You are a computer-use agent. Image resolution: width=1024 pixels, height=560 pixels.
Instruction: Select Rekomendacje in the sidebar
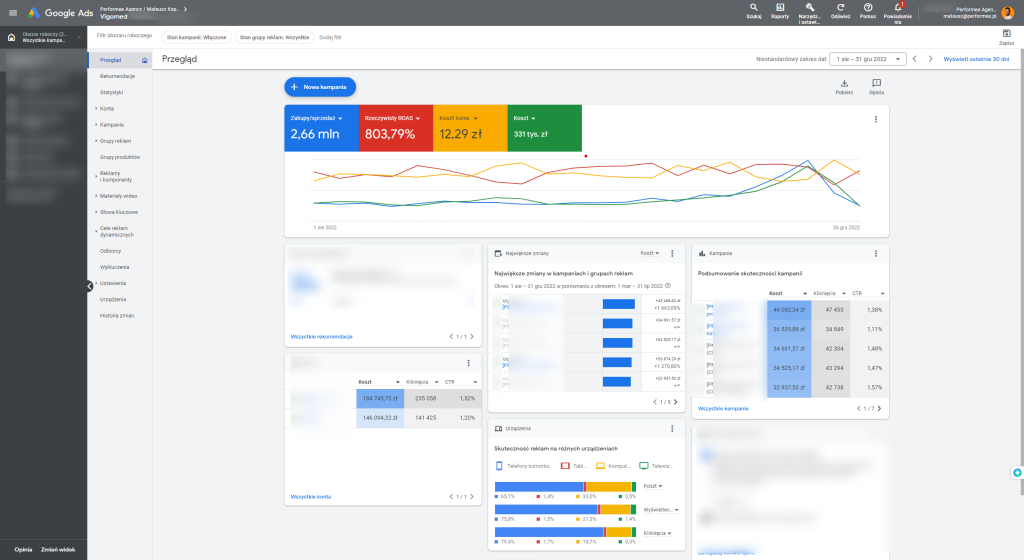117,76
